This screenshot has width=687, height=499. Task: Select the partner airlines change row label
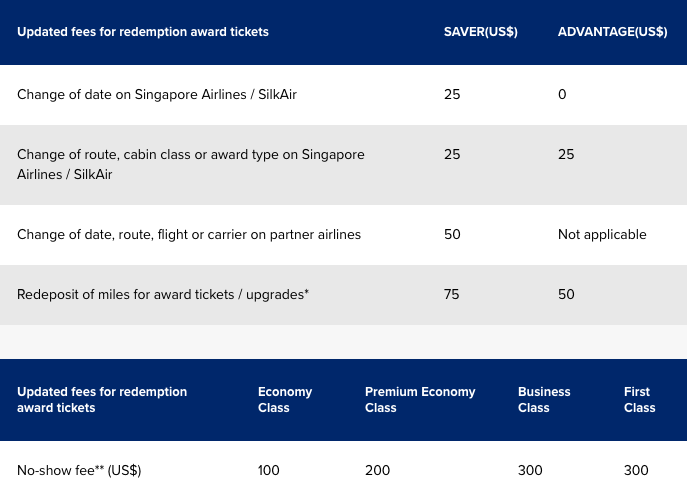[x=189, y=235]
